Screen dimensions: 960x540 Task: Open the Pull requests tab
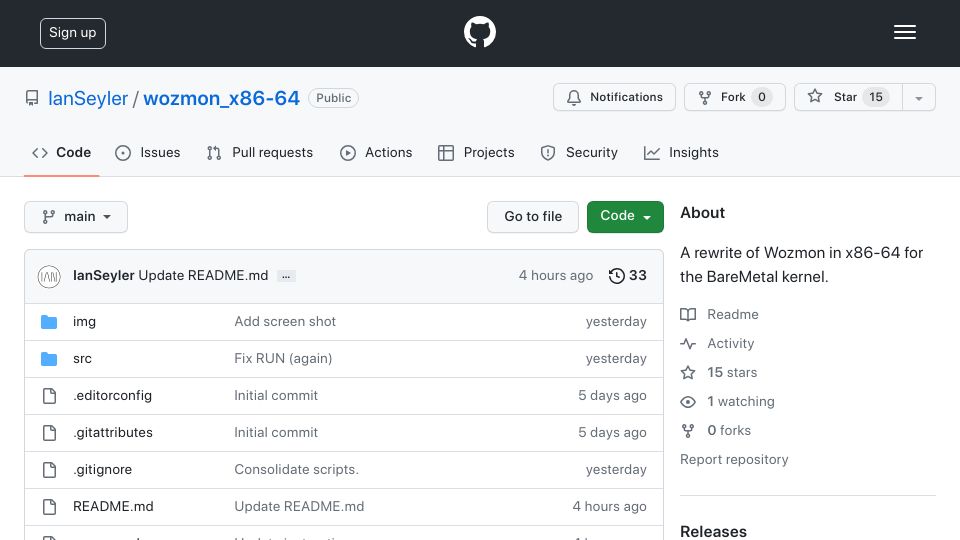tap(260, 152)
